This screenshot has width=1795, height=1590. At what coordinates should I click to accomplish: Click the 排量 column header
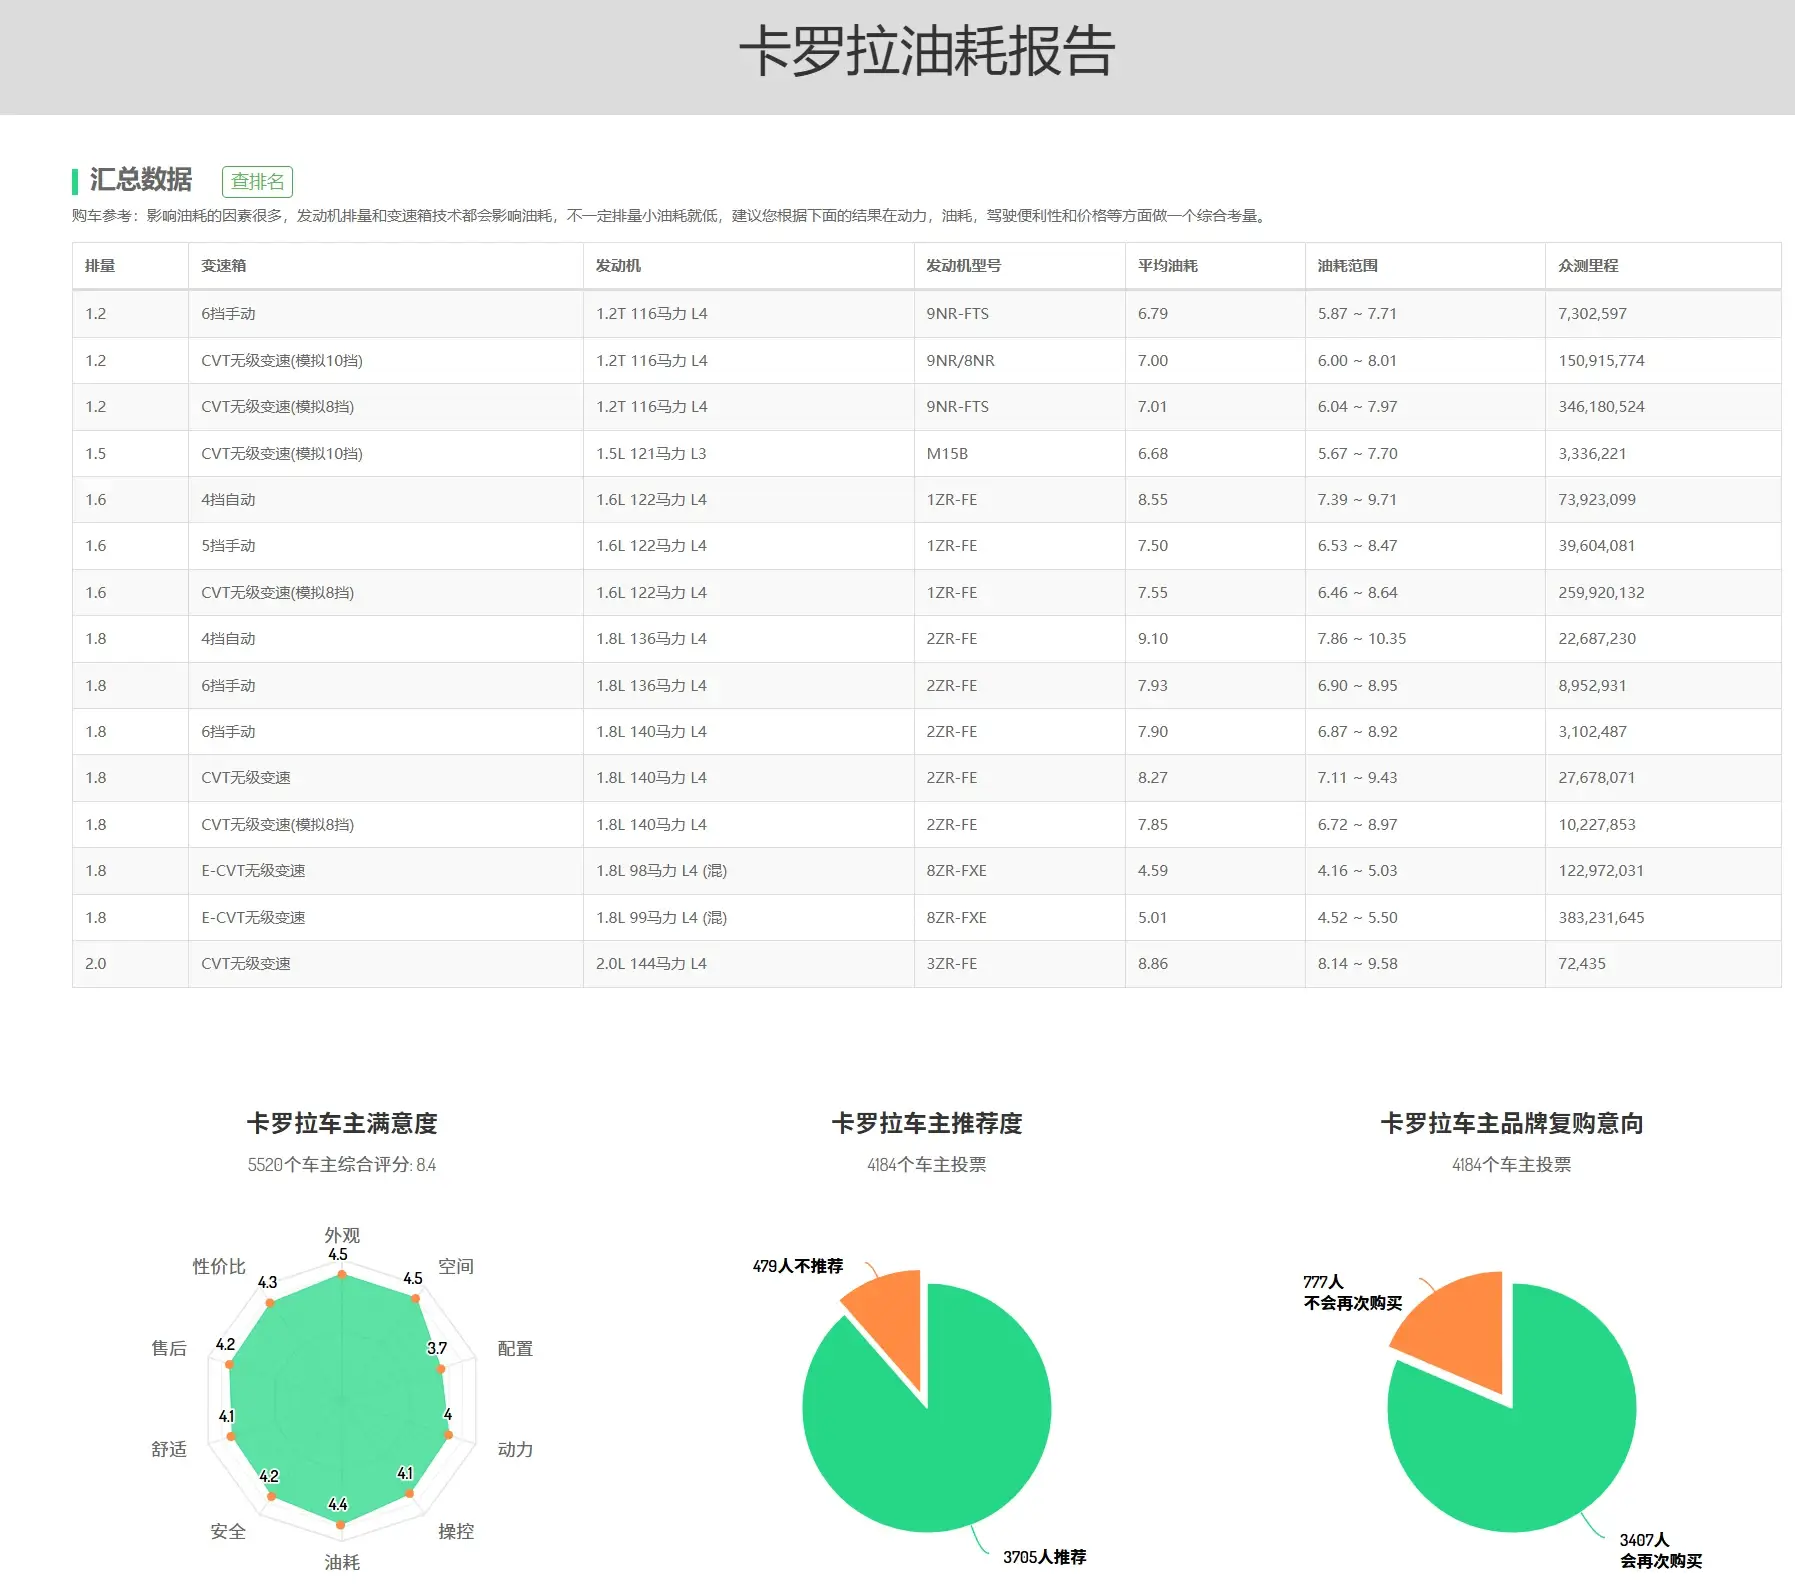(100, 266)
